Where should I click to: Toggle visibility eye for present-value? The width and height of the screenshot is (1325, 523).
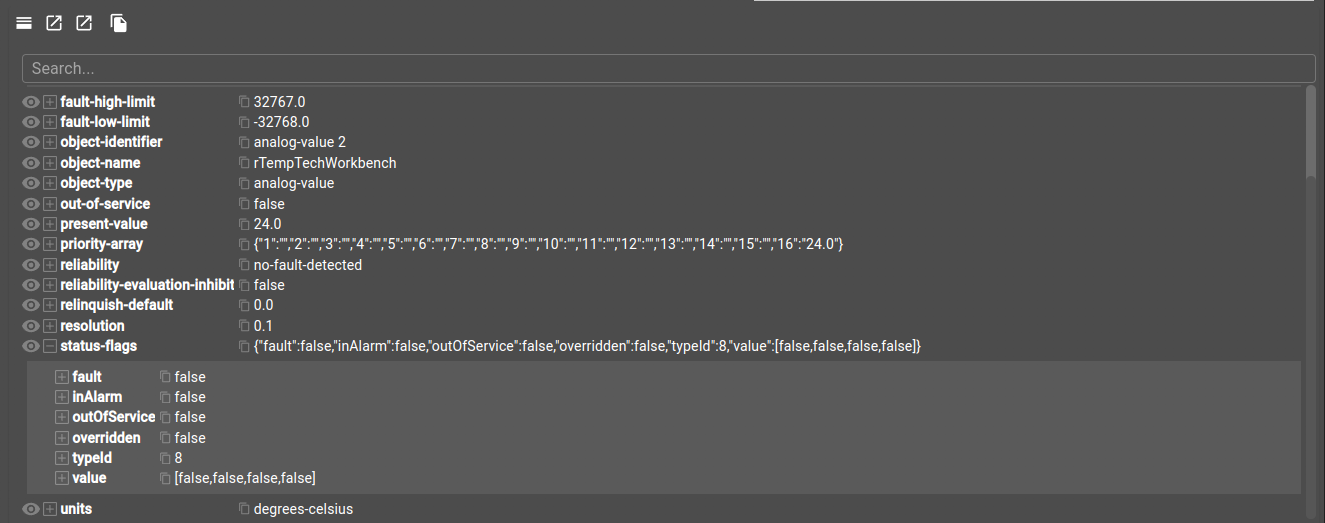31,224
